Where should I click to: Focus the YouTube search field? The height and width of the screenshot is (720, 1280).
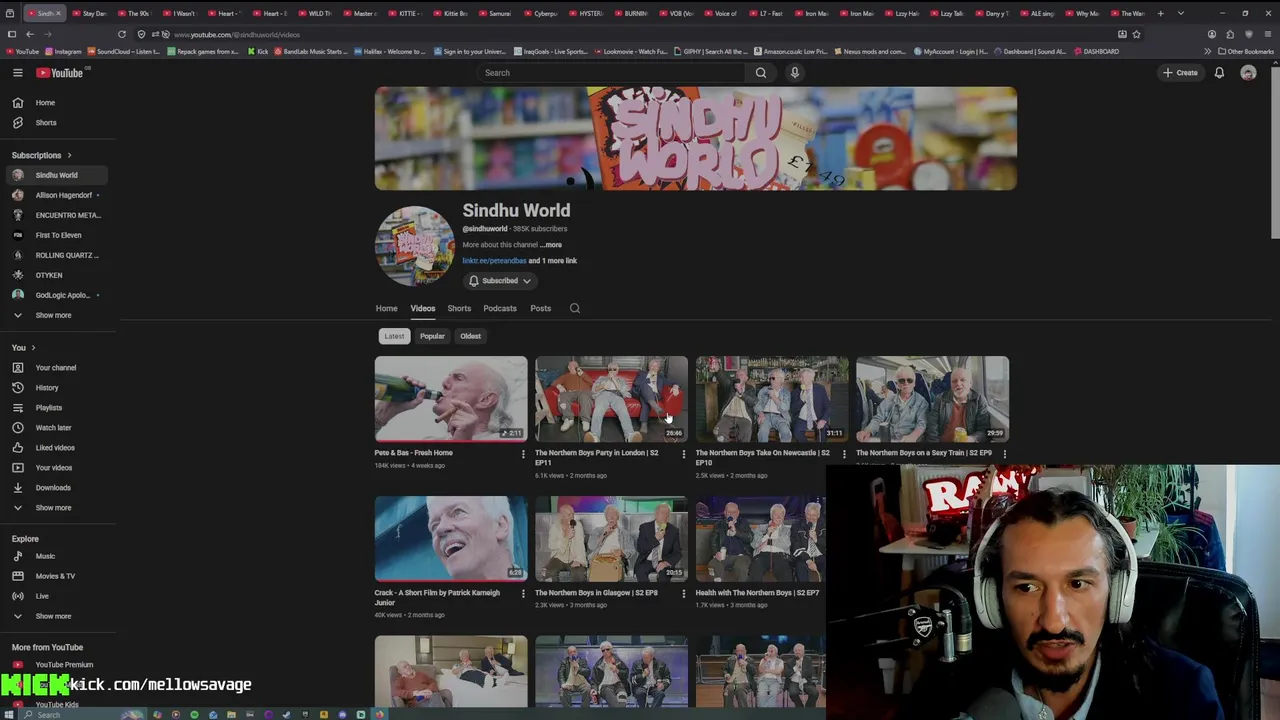coord(610,73)
